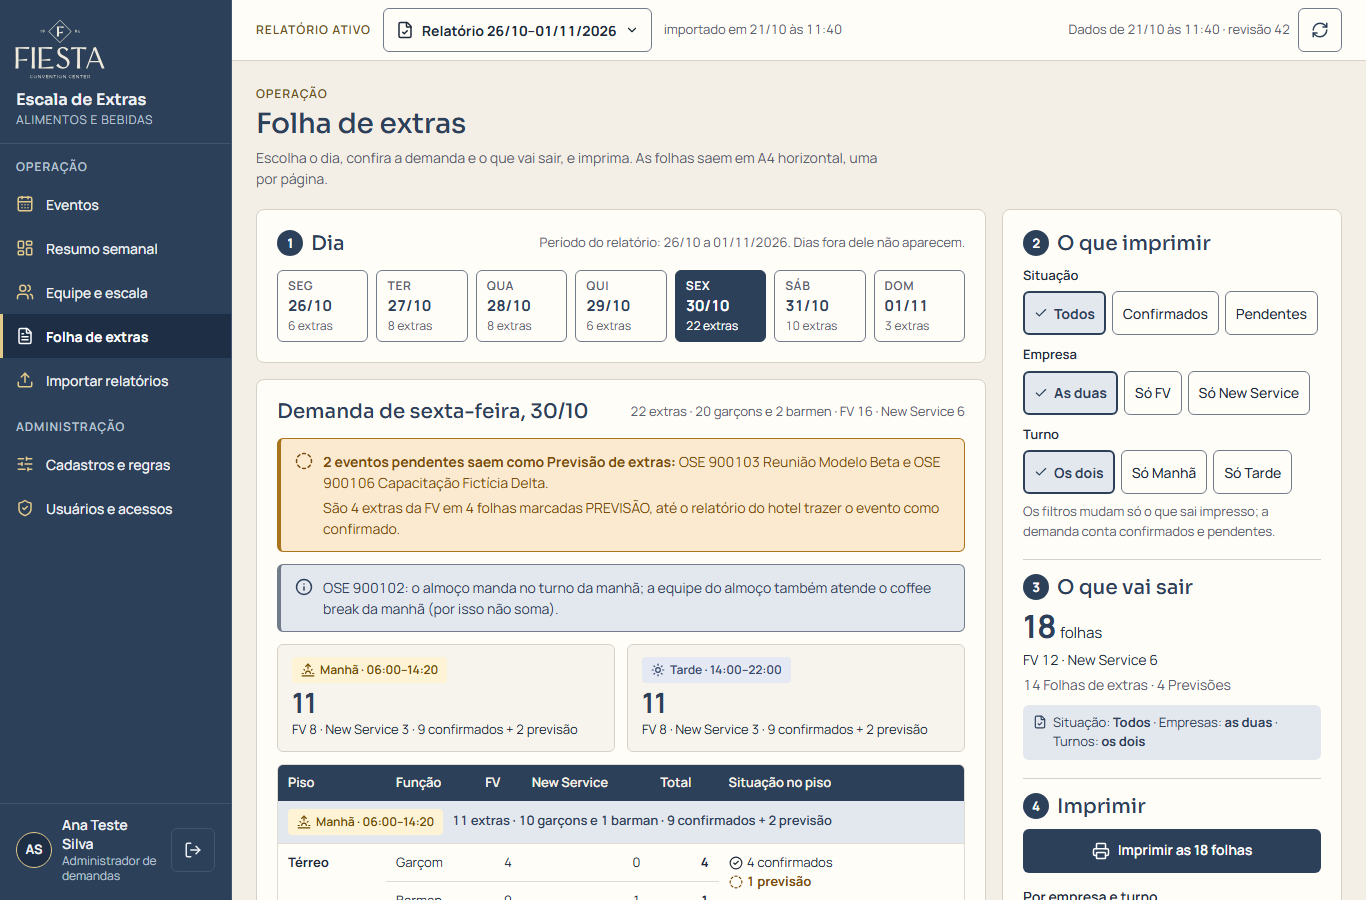This screenshot has width=1366, height=900.
Task: Filter Turno to Só Manhã
Action: (1164, 472)
